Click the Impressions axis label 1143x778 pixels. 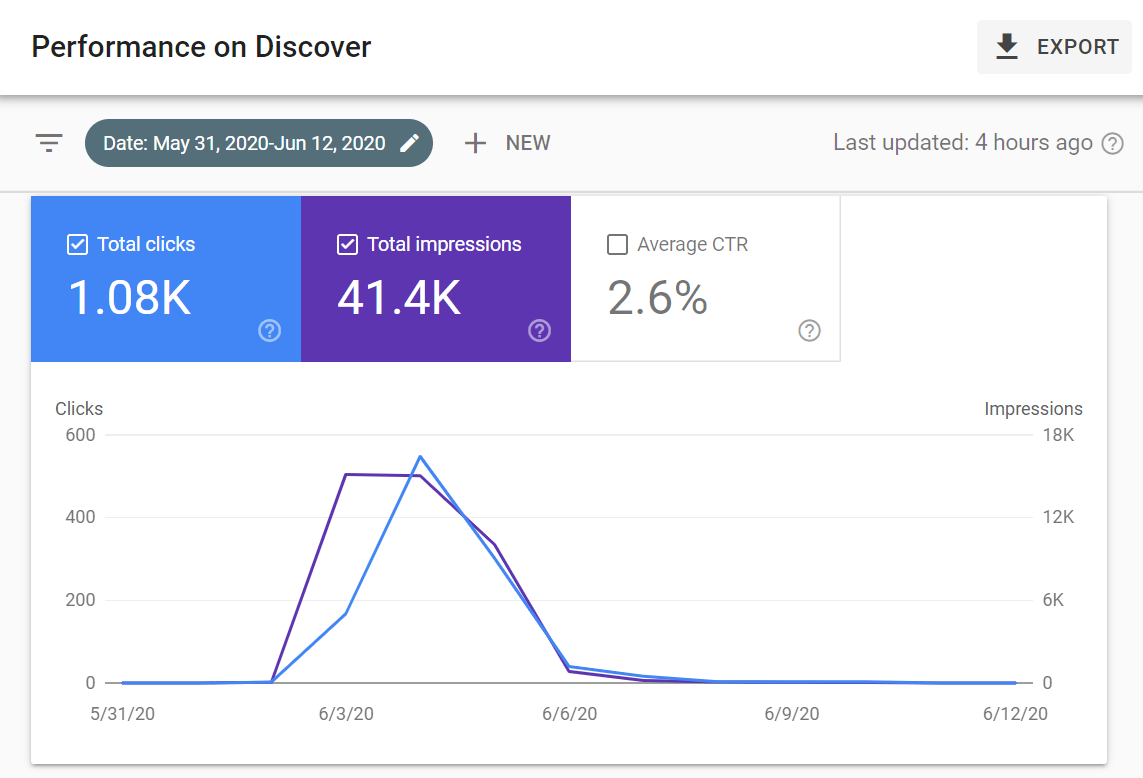[x=1033, y=408]
